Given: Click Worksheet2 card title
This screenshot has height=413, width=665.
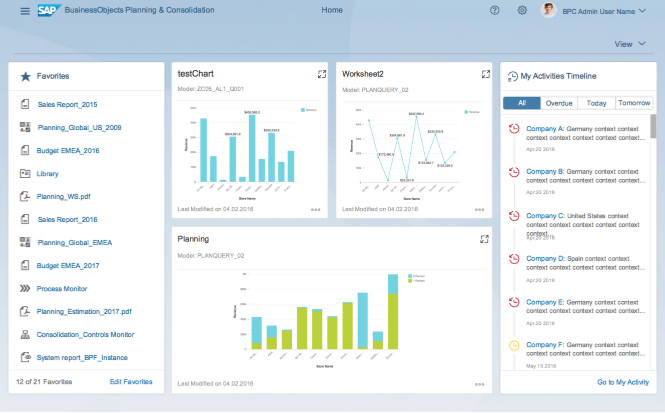Looking at the screenshot, I should coord(363,74).
